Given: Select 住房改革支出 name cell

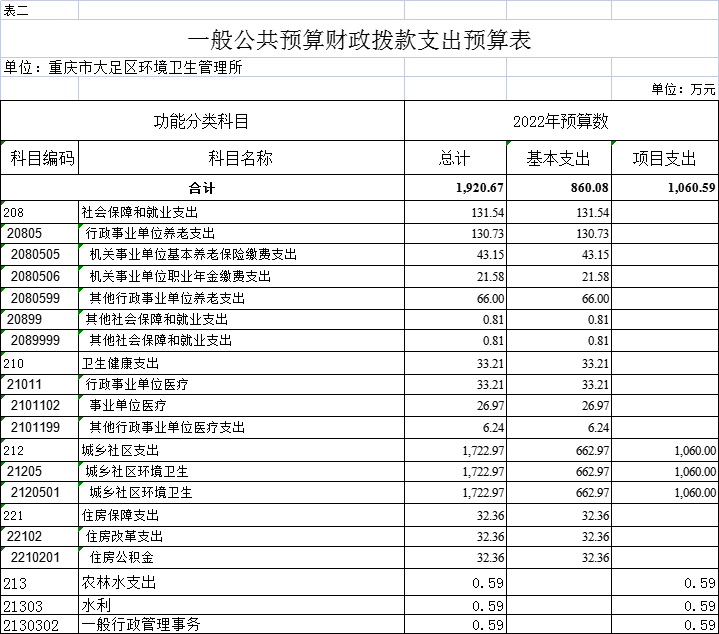Looking at the screenshot, I should pyautogui.click(x=241, y=536).
